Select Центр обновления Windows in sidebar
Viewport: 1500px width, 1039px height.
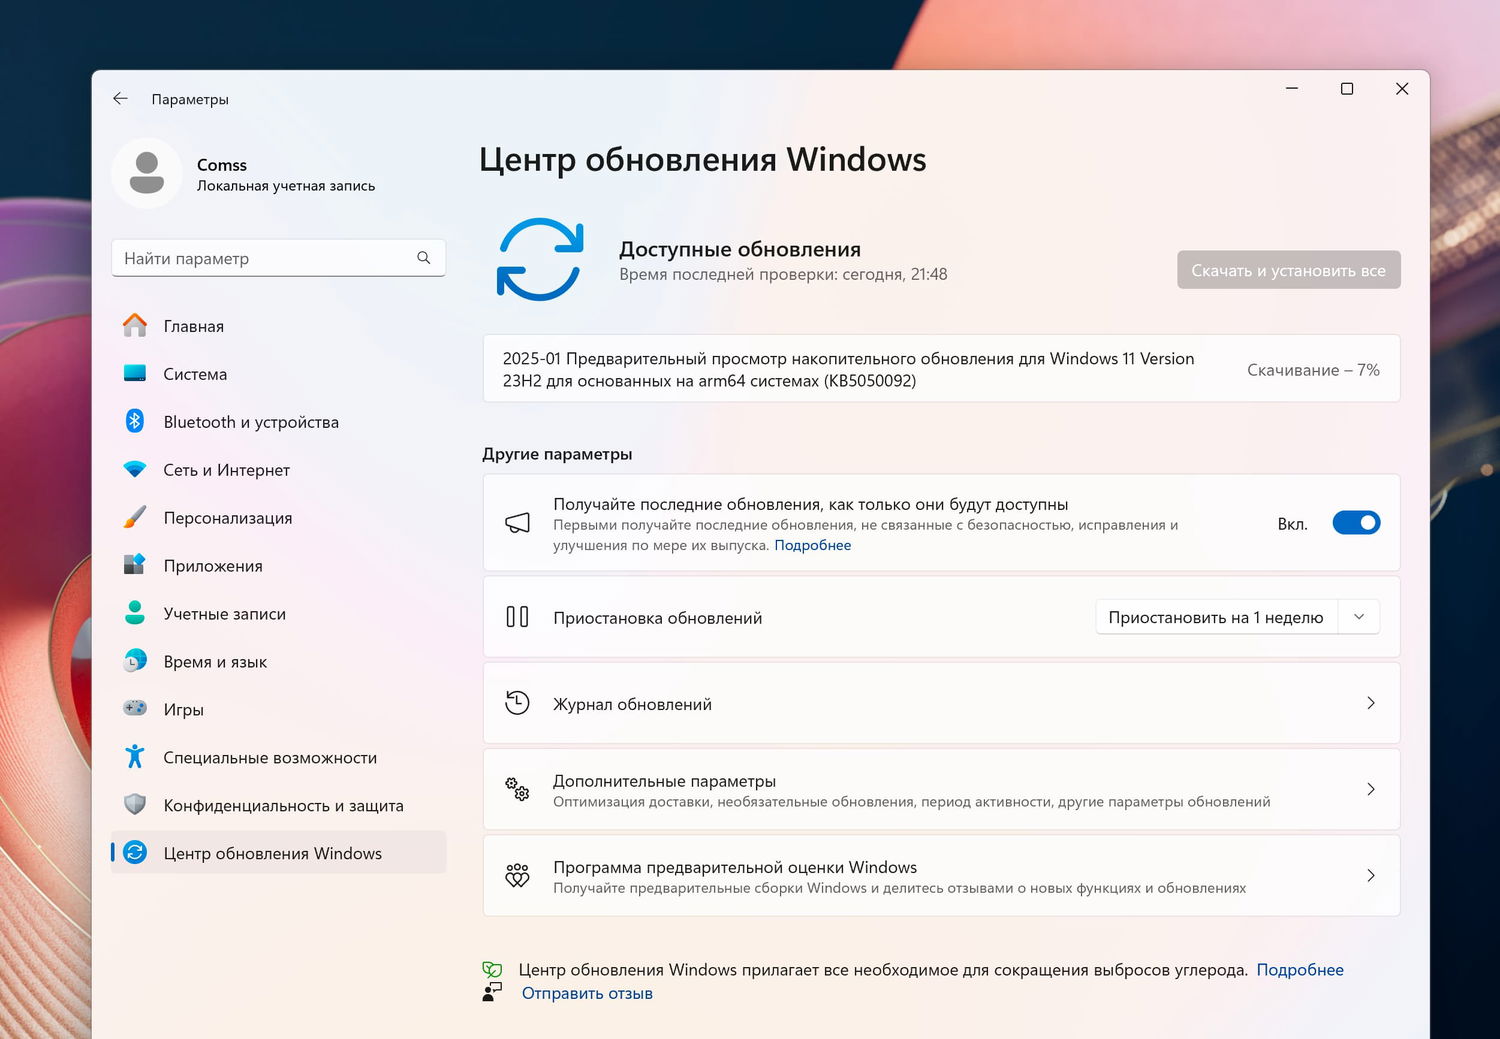click(x=278, y=853)
